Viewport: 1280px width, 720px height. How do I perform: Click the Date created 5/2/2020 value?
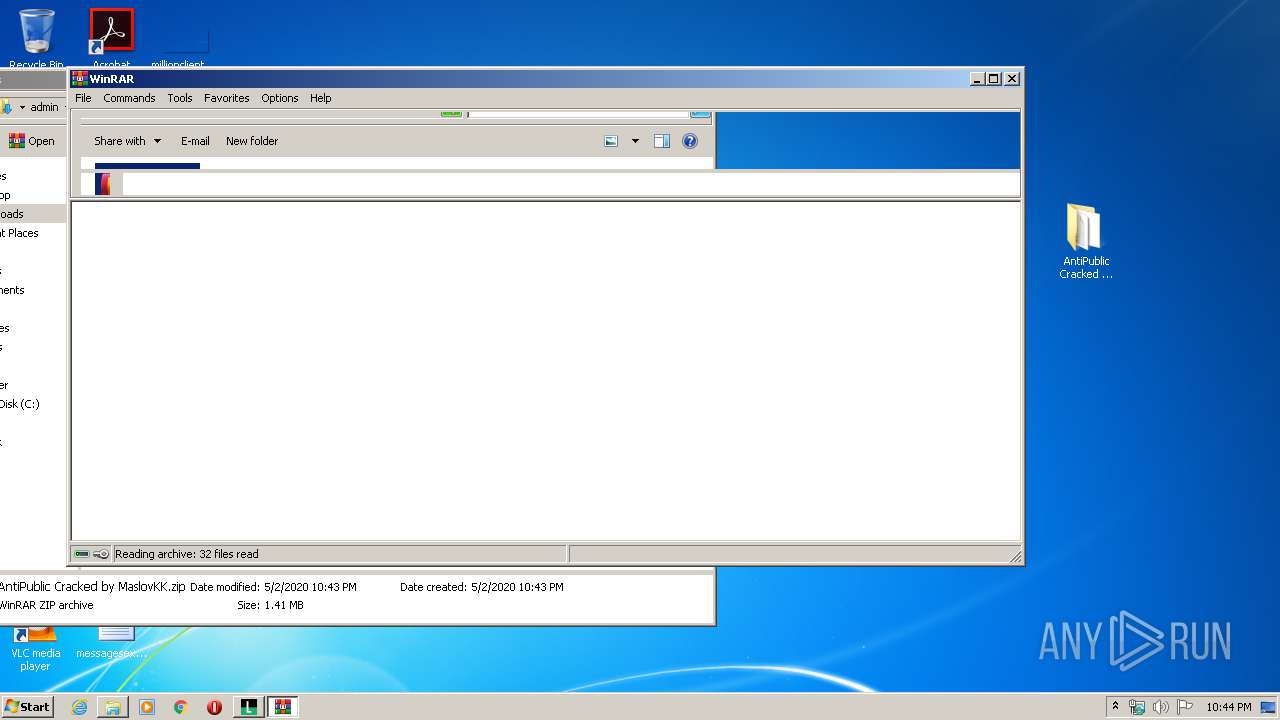coord(517,587)
